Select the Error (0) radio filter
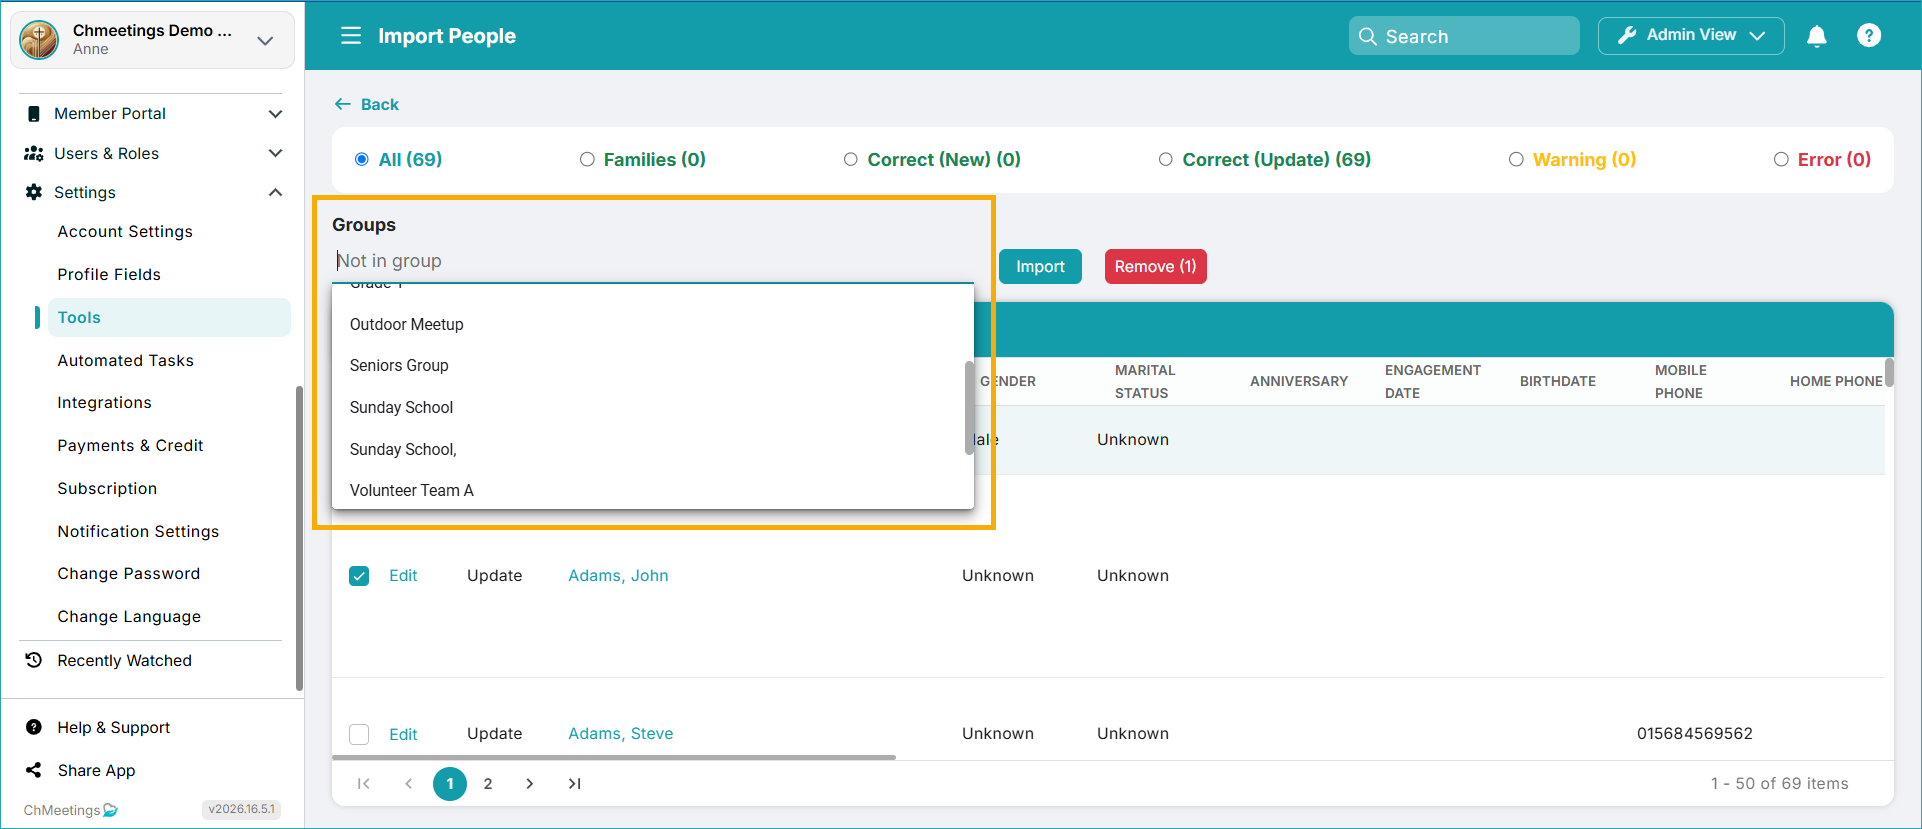This screenshot has width=1922, height=829. click(x=1780, y=160)
